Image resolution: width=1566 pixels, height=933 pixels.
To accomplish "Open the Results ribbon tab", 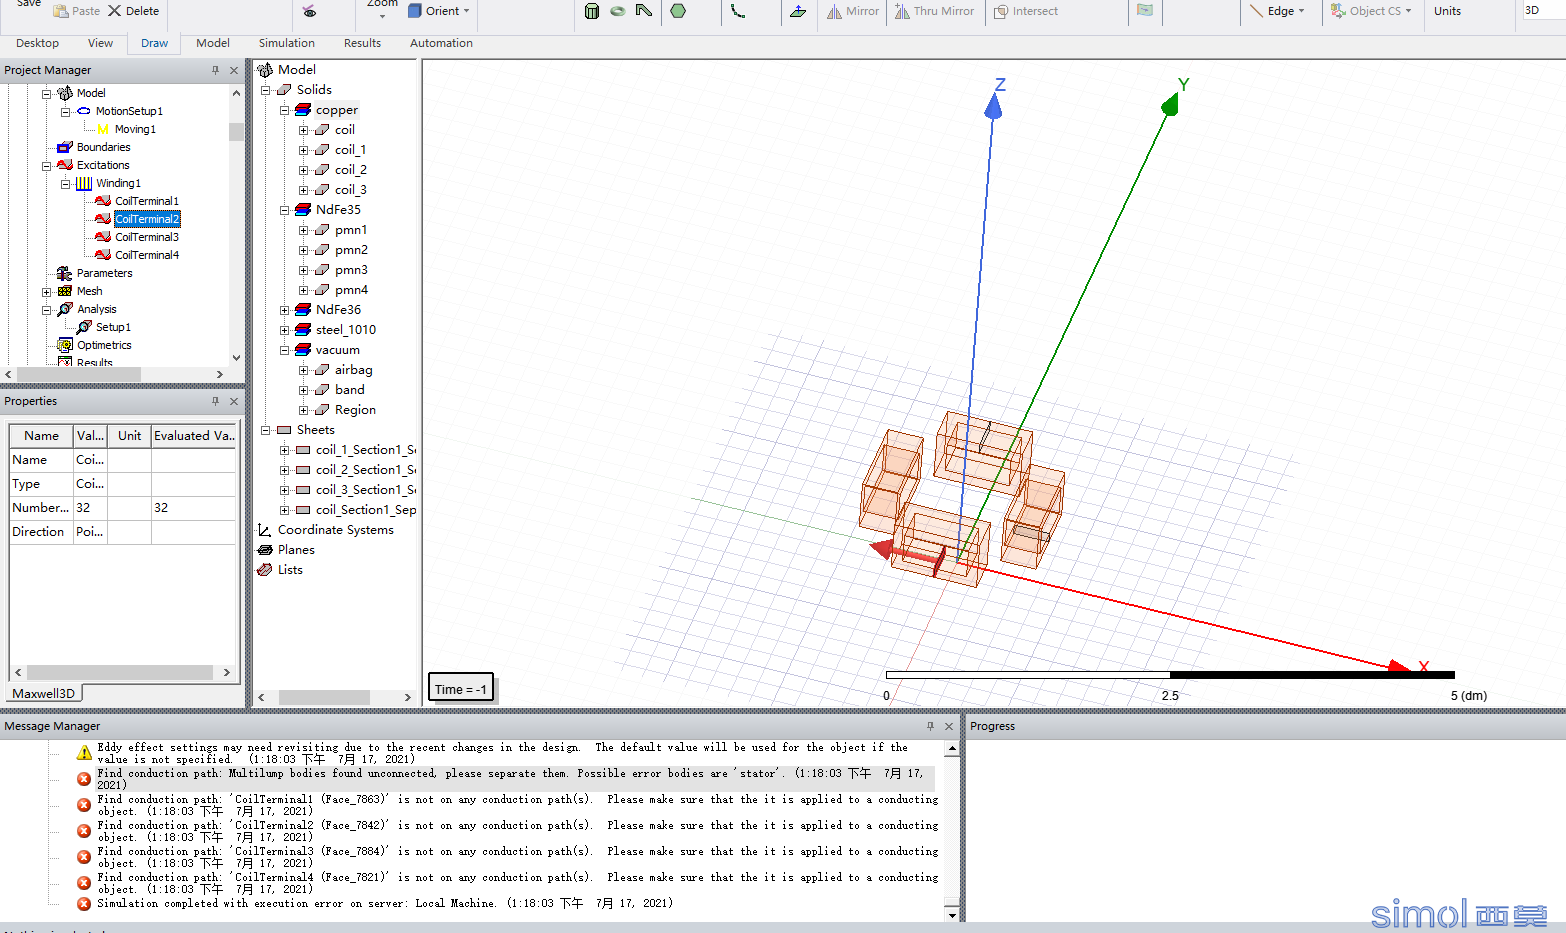I will click(x=362, y=43).
